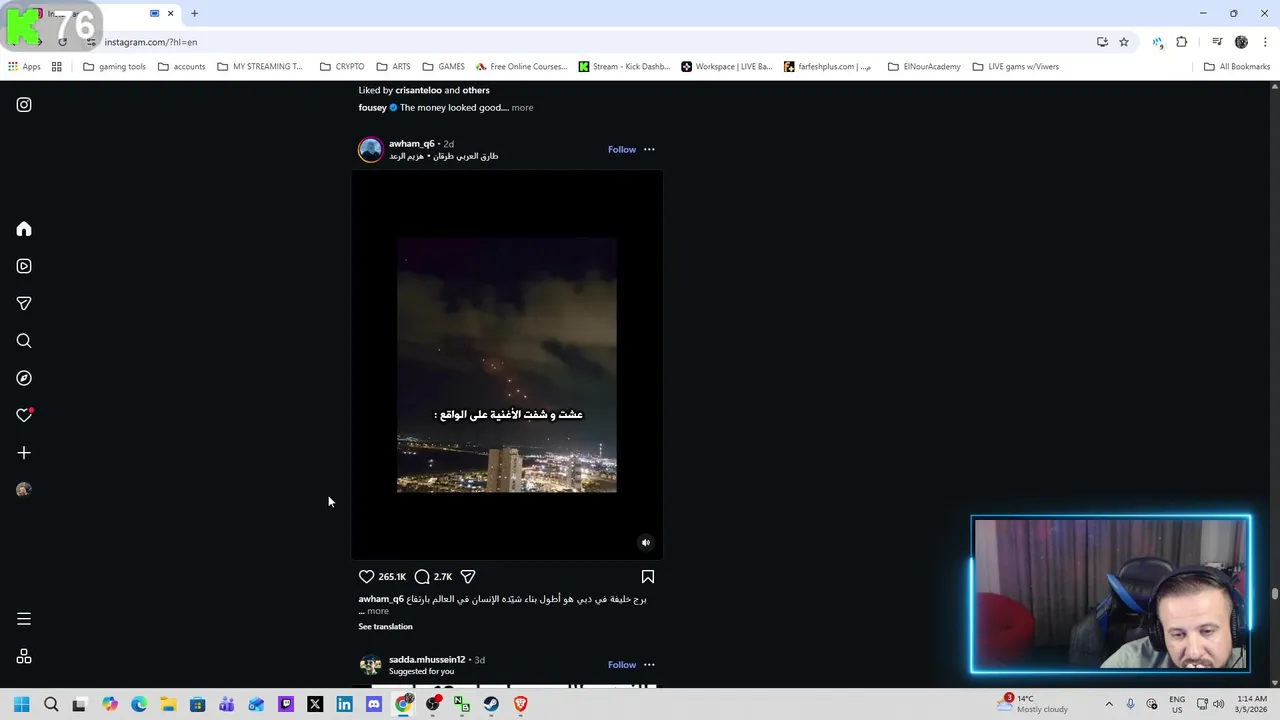Open Messages paper-plane icon in sidebar
This screenshot has width=1280, height=720.
pos(24,303)
